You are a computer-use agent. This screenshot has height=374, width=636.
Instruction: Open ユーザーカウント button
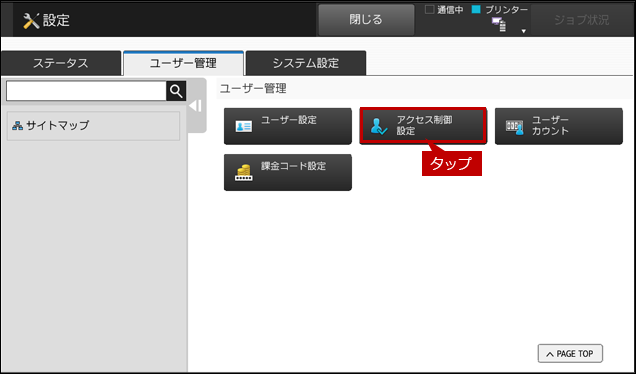click(x=559, y=126)
